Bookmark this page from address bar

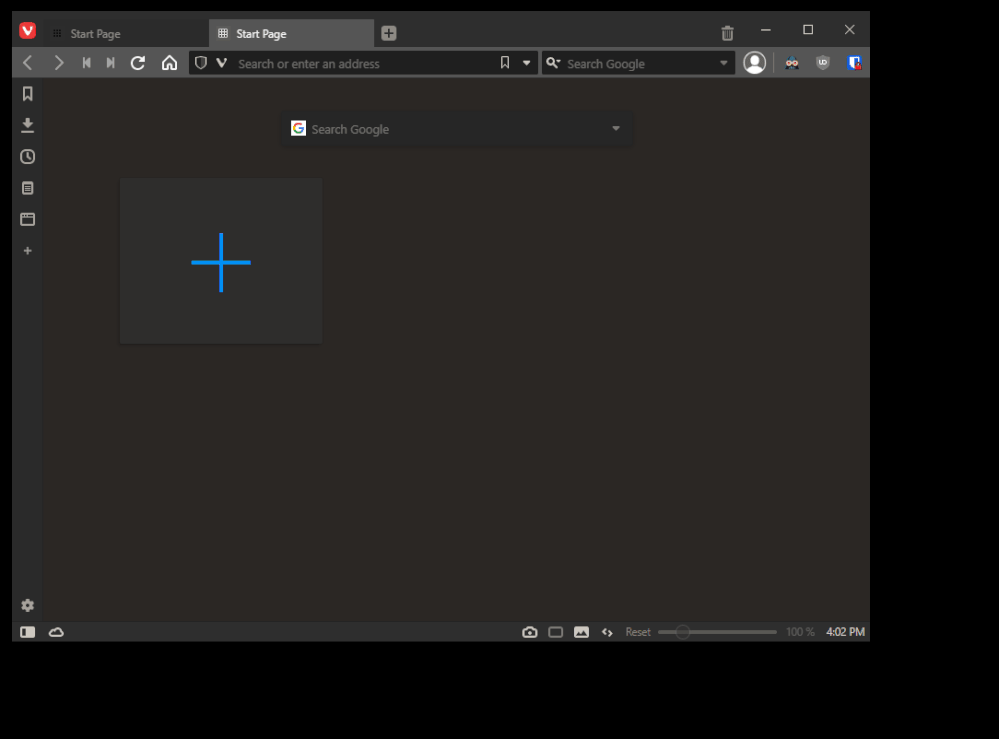point(505,62)
